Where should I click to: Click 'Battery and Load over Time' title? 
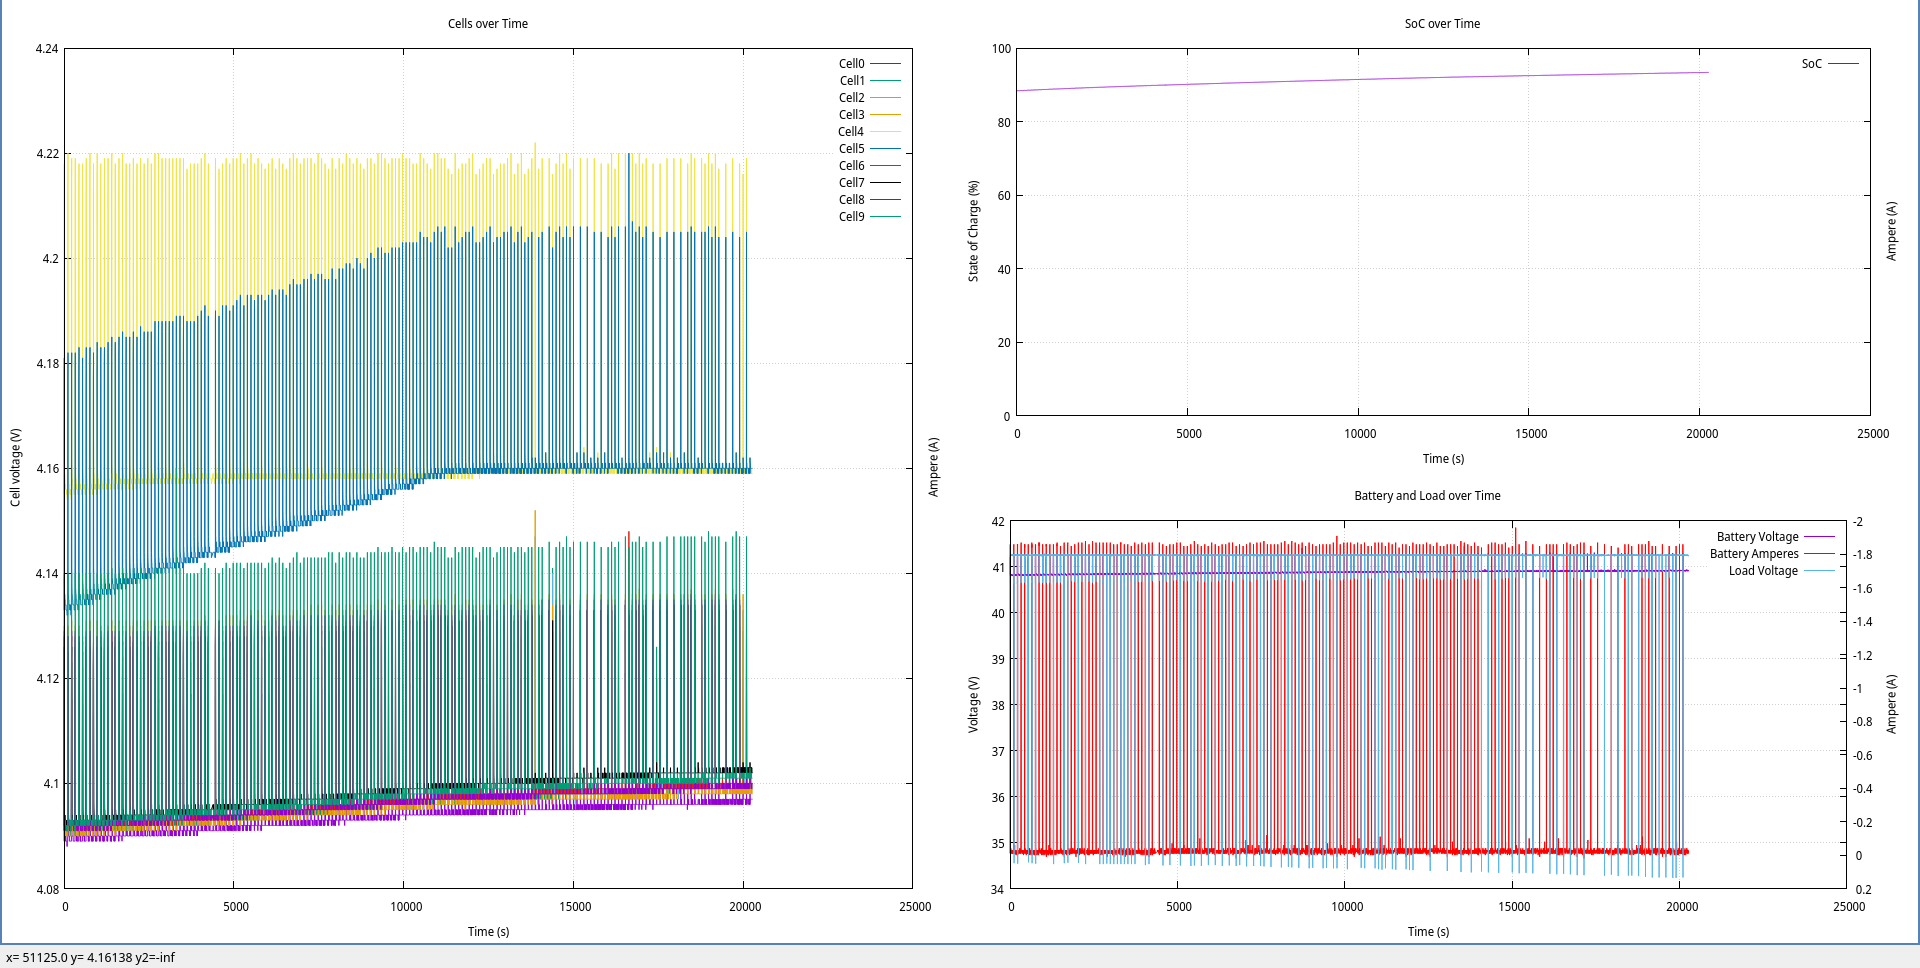pyautogui.click(x=1427, y=496)
